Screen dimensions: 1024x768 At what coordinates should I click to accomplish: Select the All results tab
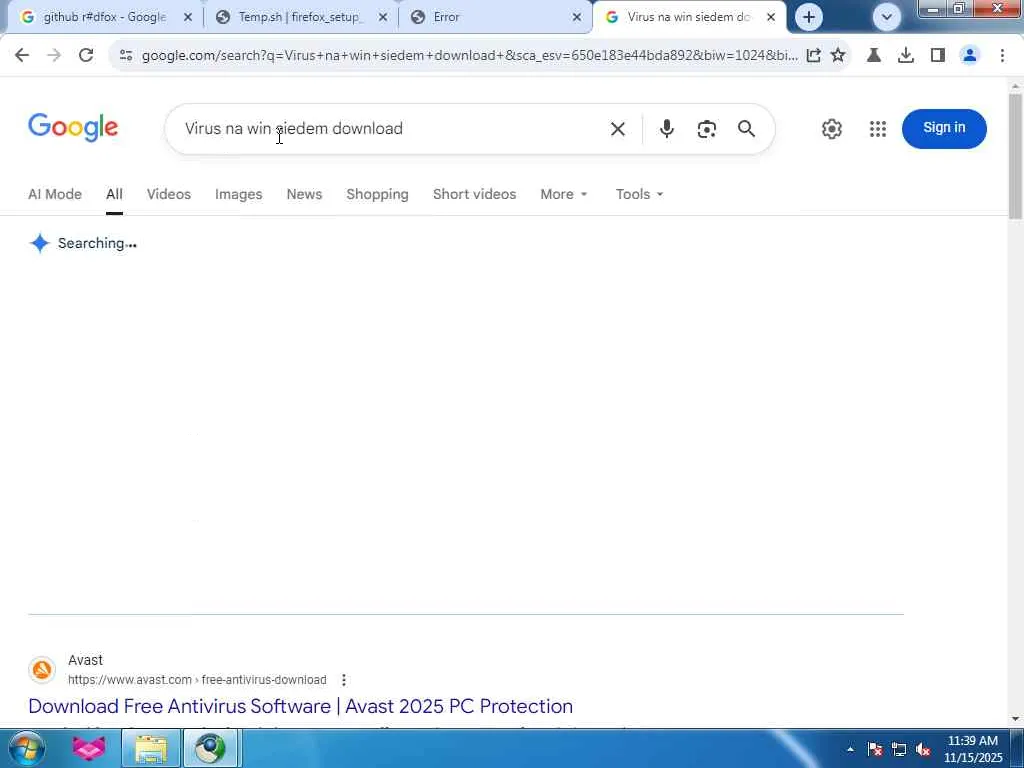click(x=114, y=194)
